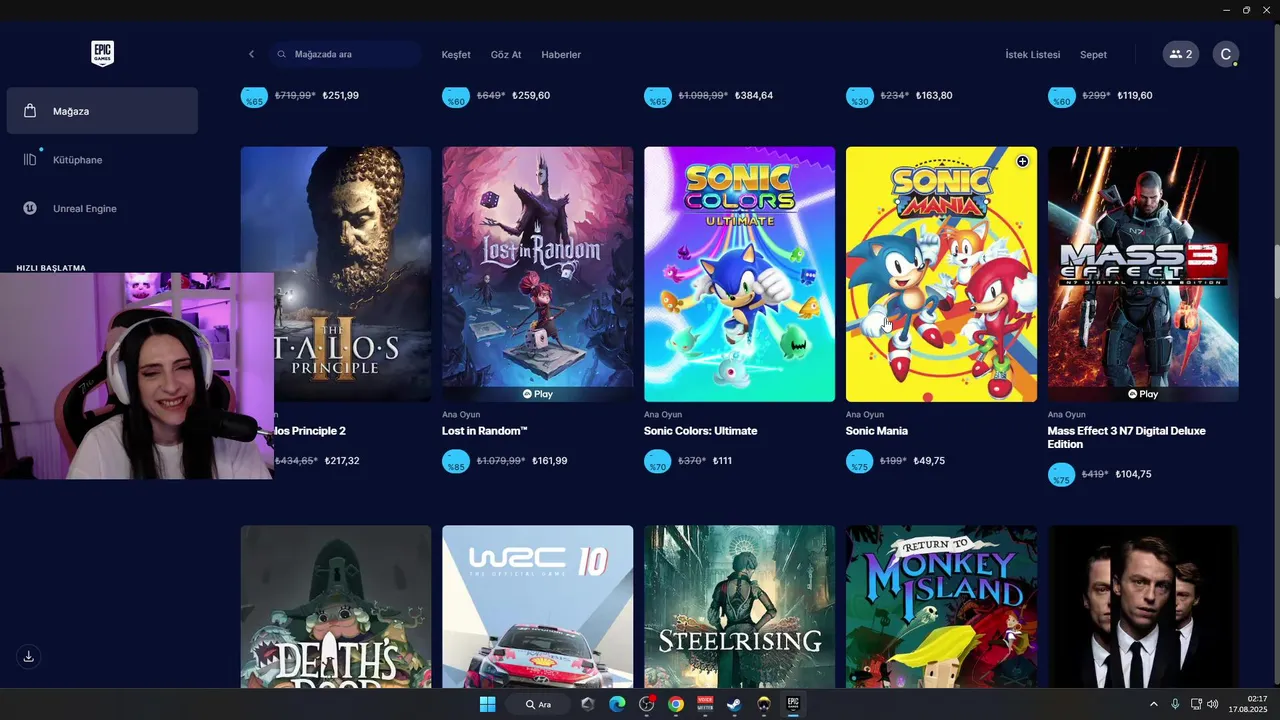Image resolution: width=1280 pixels, height=720 pixels.
Task: Click the ₺161,99 price of Lost in Random
Action: pyautogui.click(x=549, y=461)
